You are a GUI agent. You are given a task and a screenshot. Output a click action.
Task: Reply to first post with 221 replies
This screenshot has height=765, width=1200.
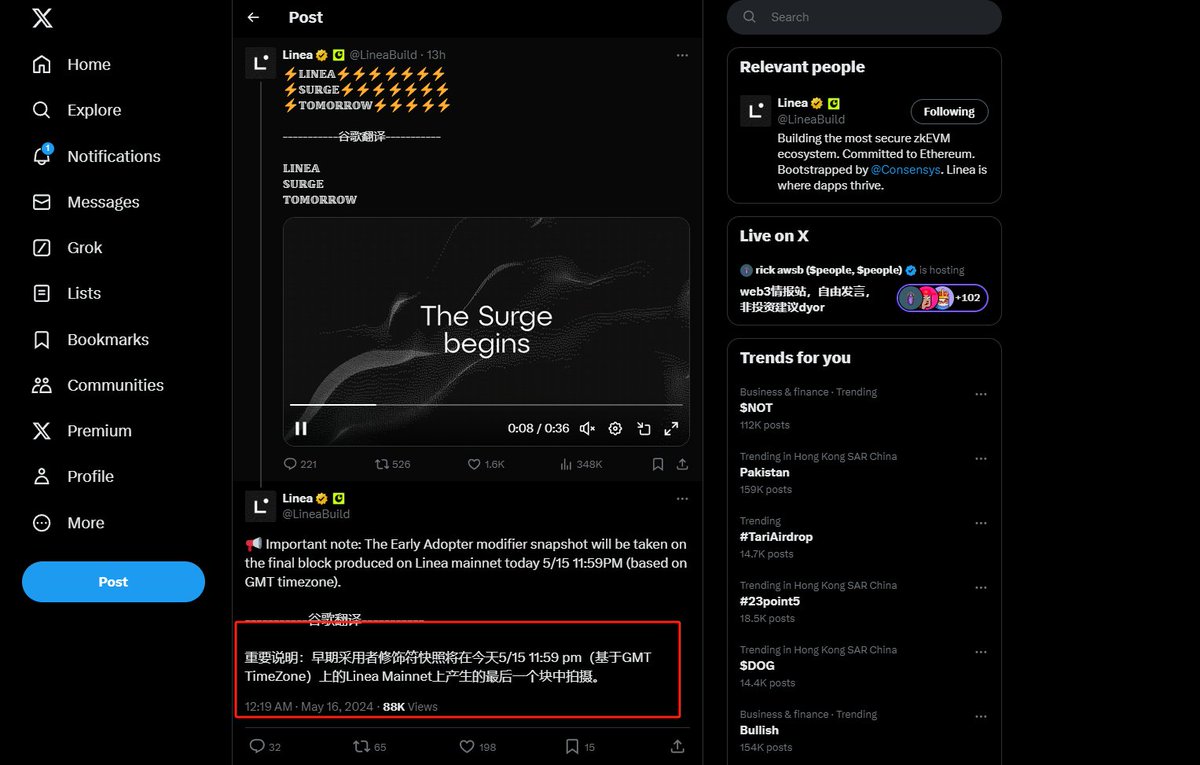300,464
